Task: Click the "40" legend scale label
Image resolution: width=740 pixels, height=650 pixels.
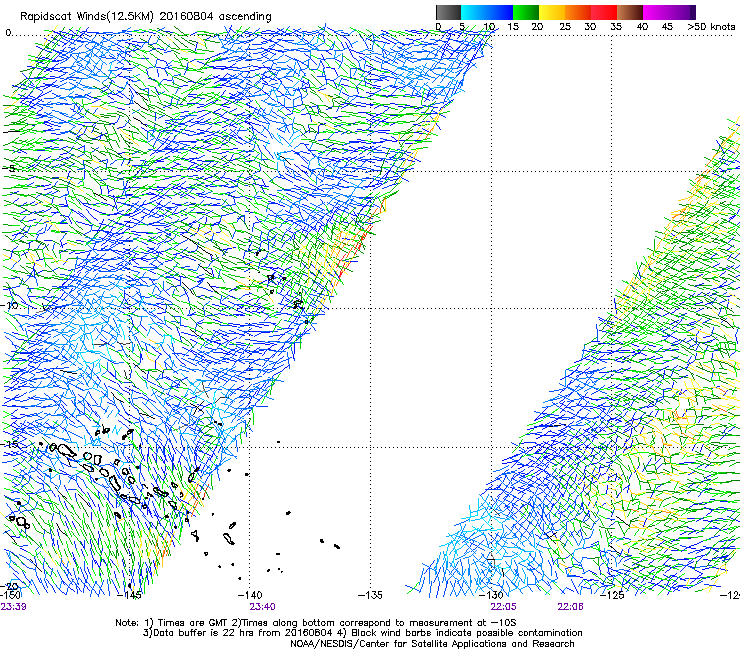Action: coord(642,27)
